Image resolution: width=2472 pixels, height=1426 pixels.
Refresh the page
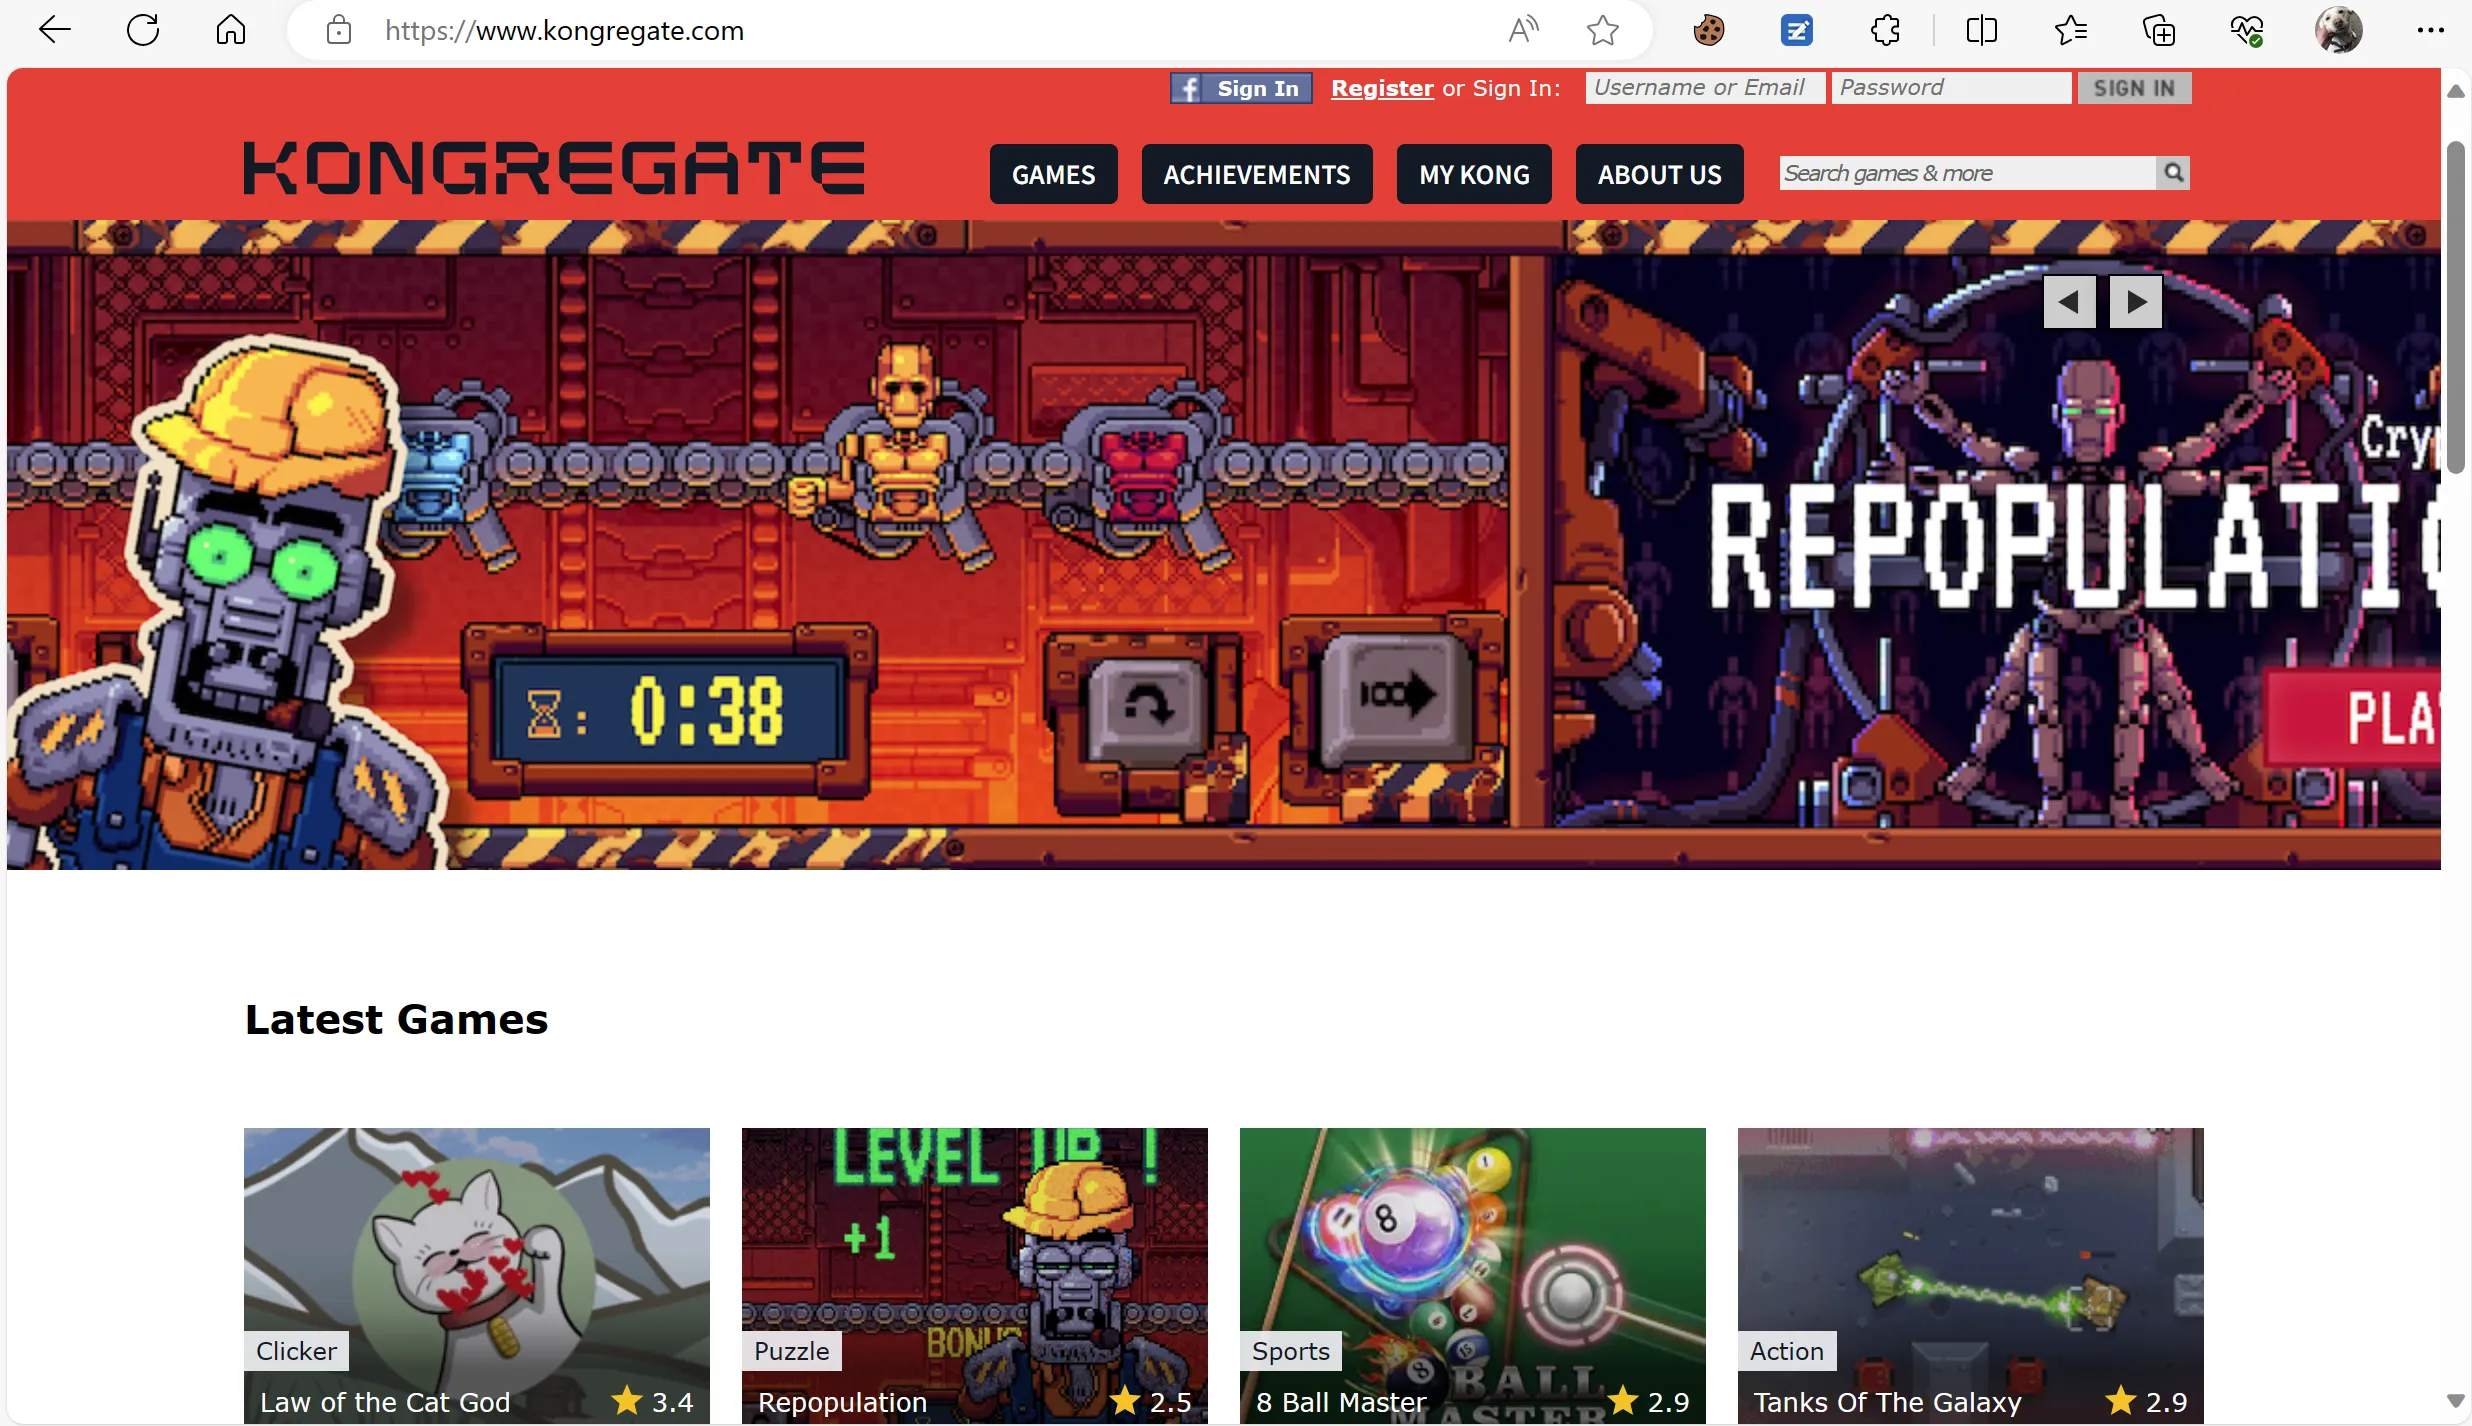tap(143, 30)
